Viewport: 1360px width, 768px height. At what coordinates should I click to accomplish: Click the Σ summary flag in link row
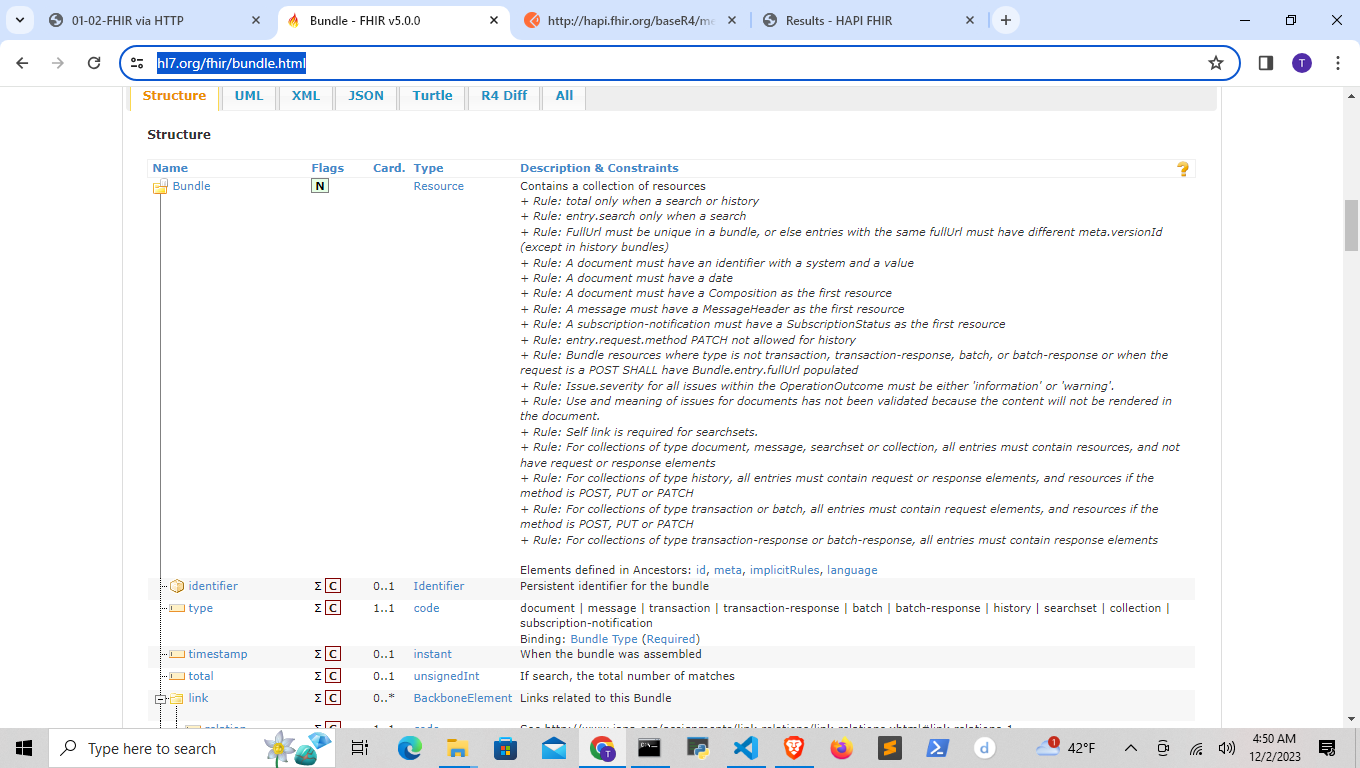pyautogui.click(x=318, y=698)
